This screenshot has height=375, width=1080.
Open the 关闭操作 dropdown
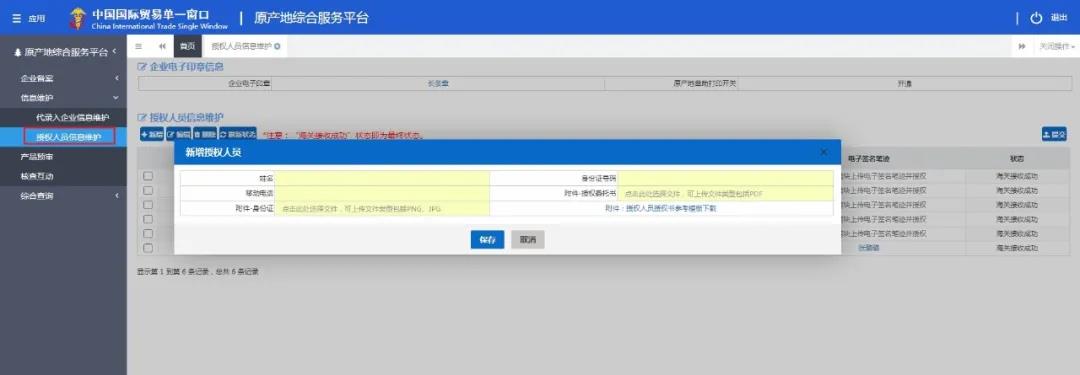click(x=1057, y=46)
